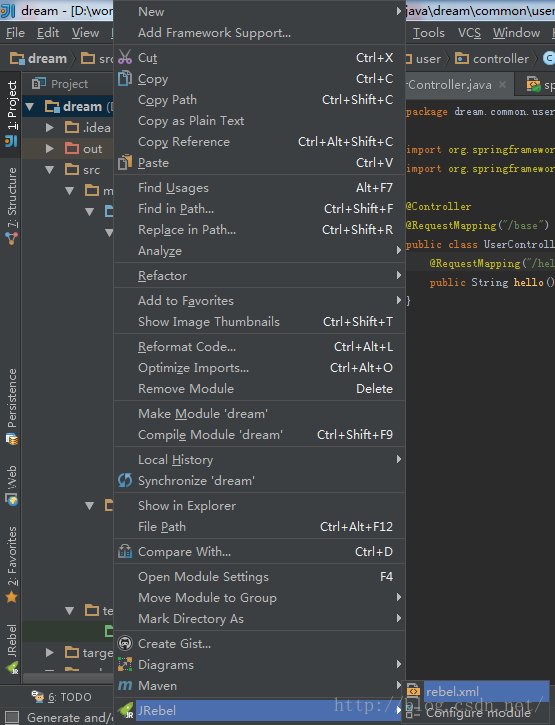The height and width of the screenshot is (725, 555).
Task: Expand the out folder node
Action: tap(49, 148)
